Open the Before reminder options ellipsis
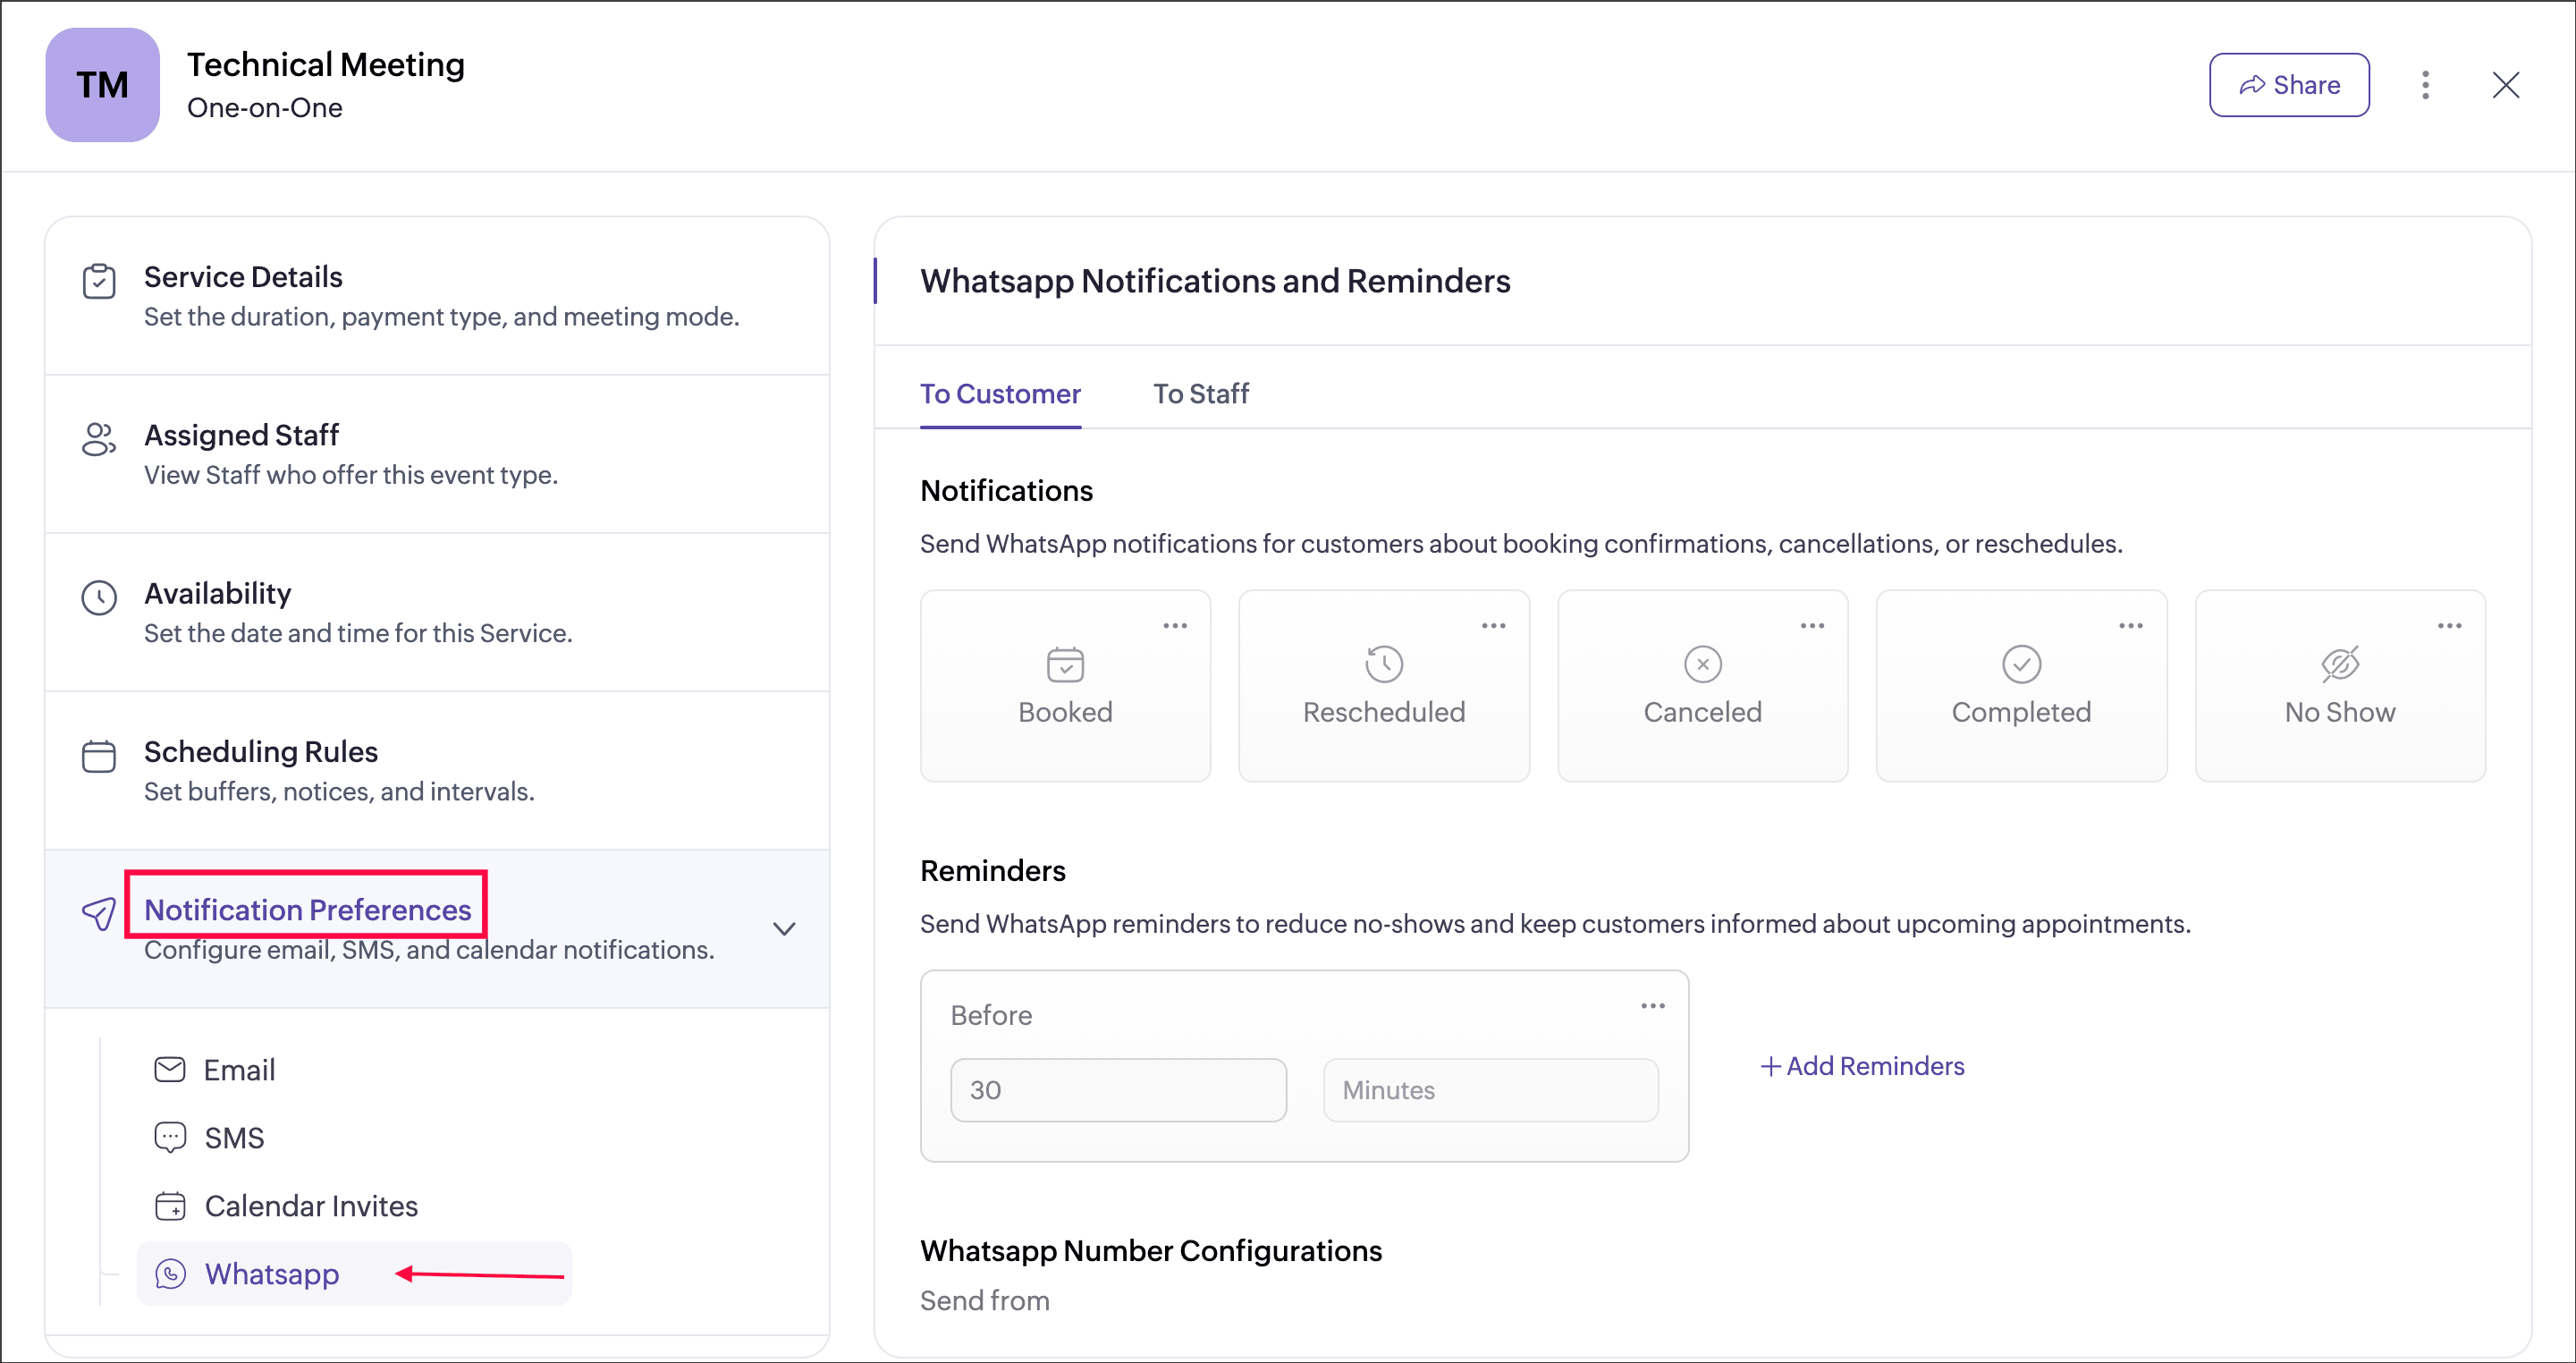 pyautogui.click(x=1653, y=1006)
